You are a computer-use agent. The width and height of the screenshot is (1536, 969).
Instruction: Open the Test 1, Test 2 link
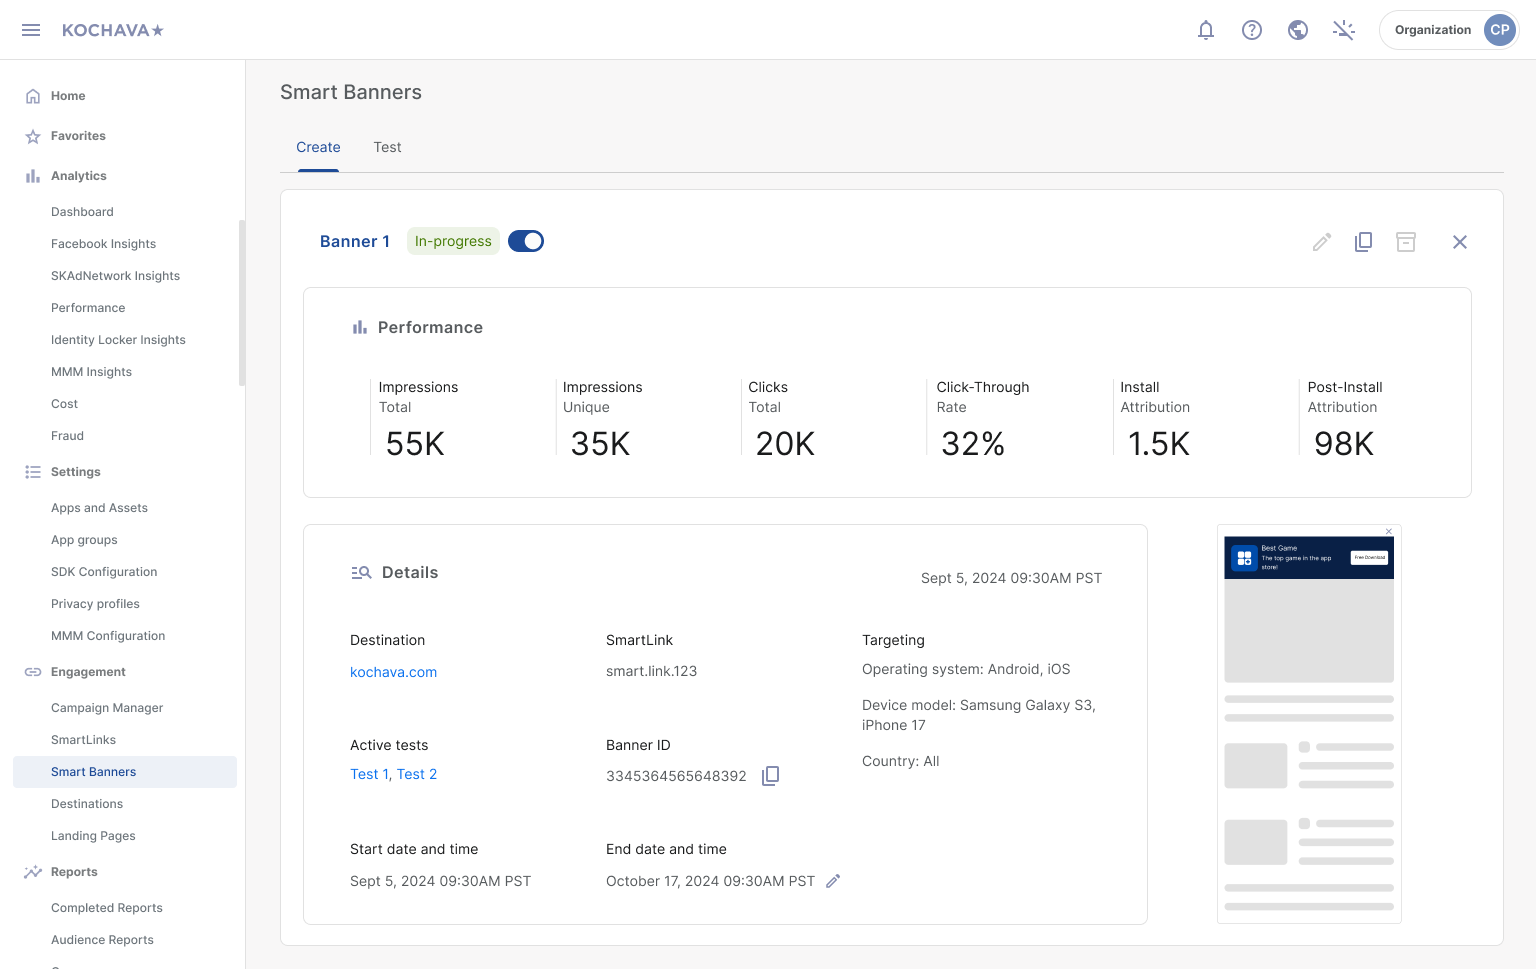point(393,774)
